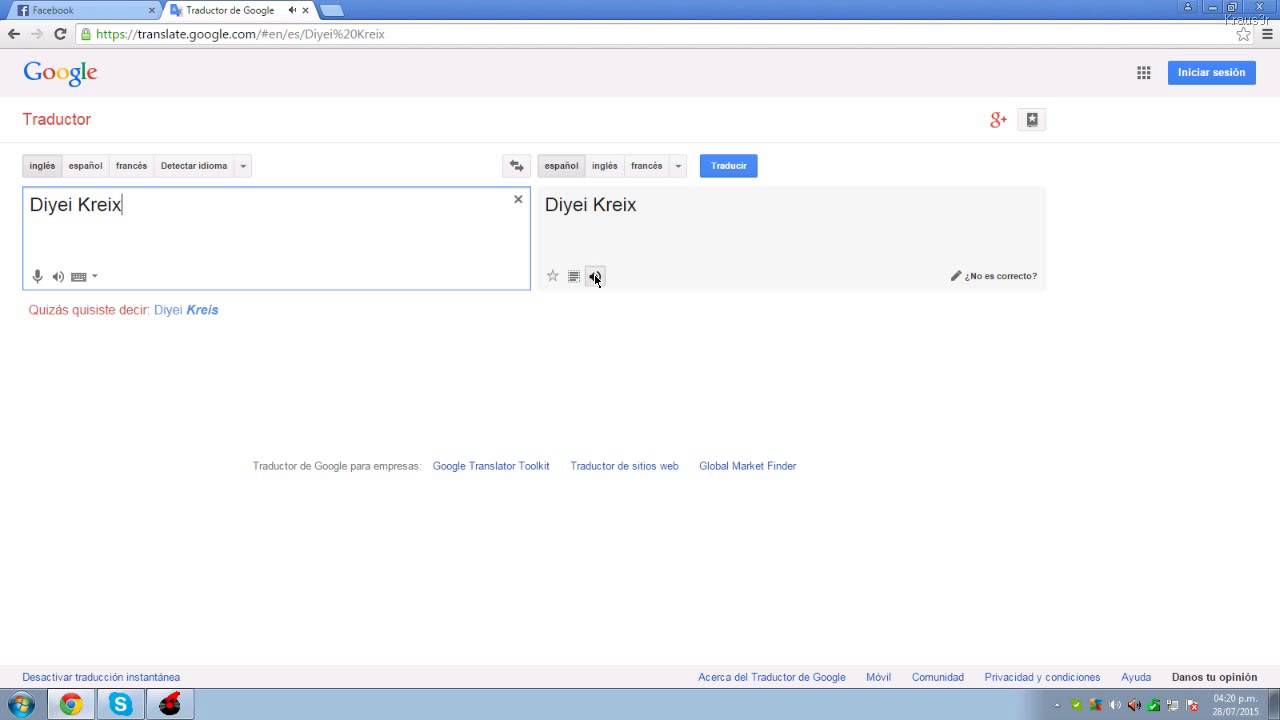Open the target language list dropdown
1280x720 pixels.
click(x=678, y=166)
